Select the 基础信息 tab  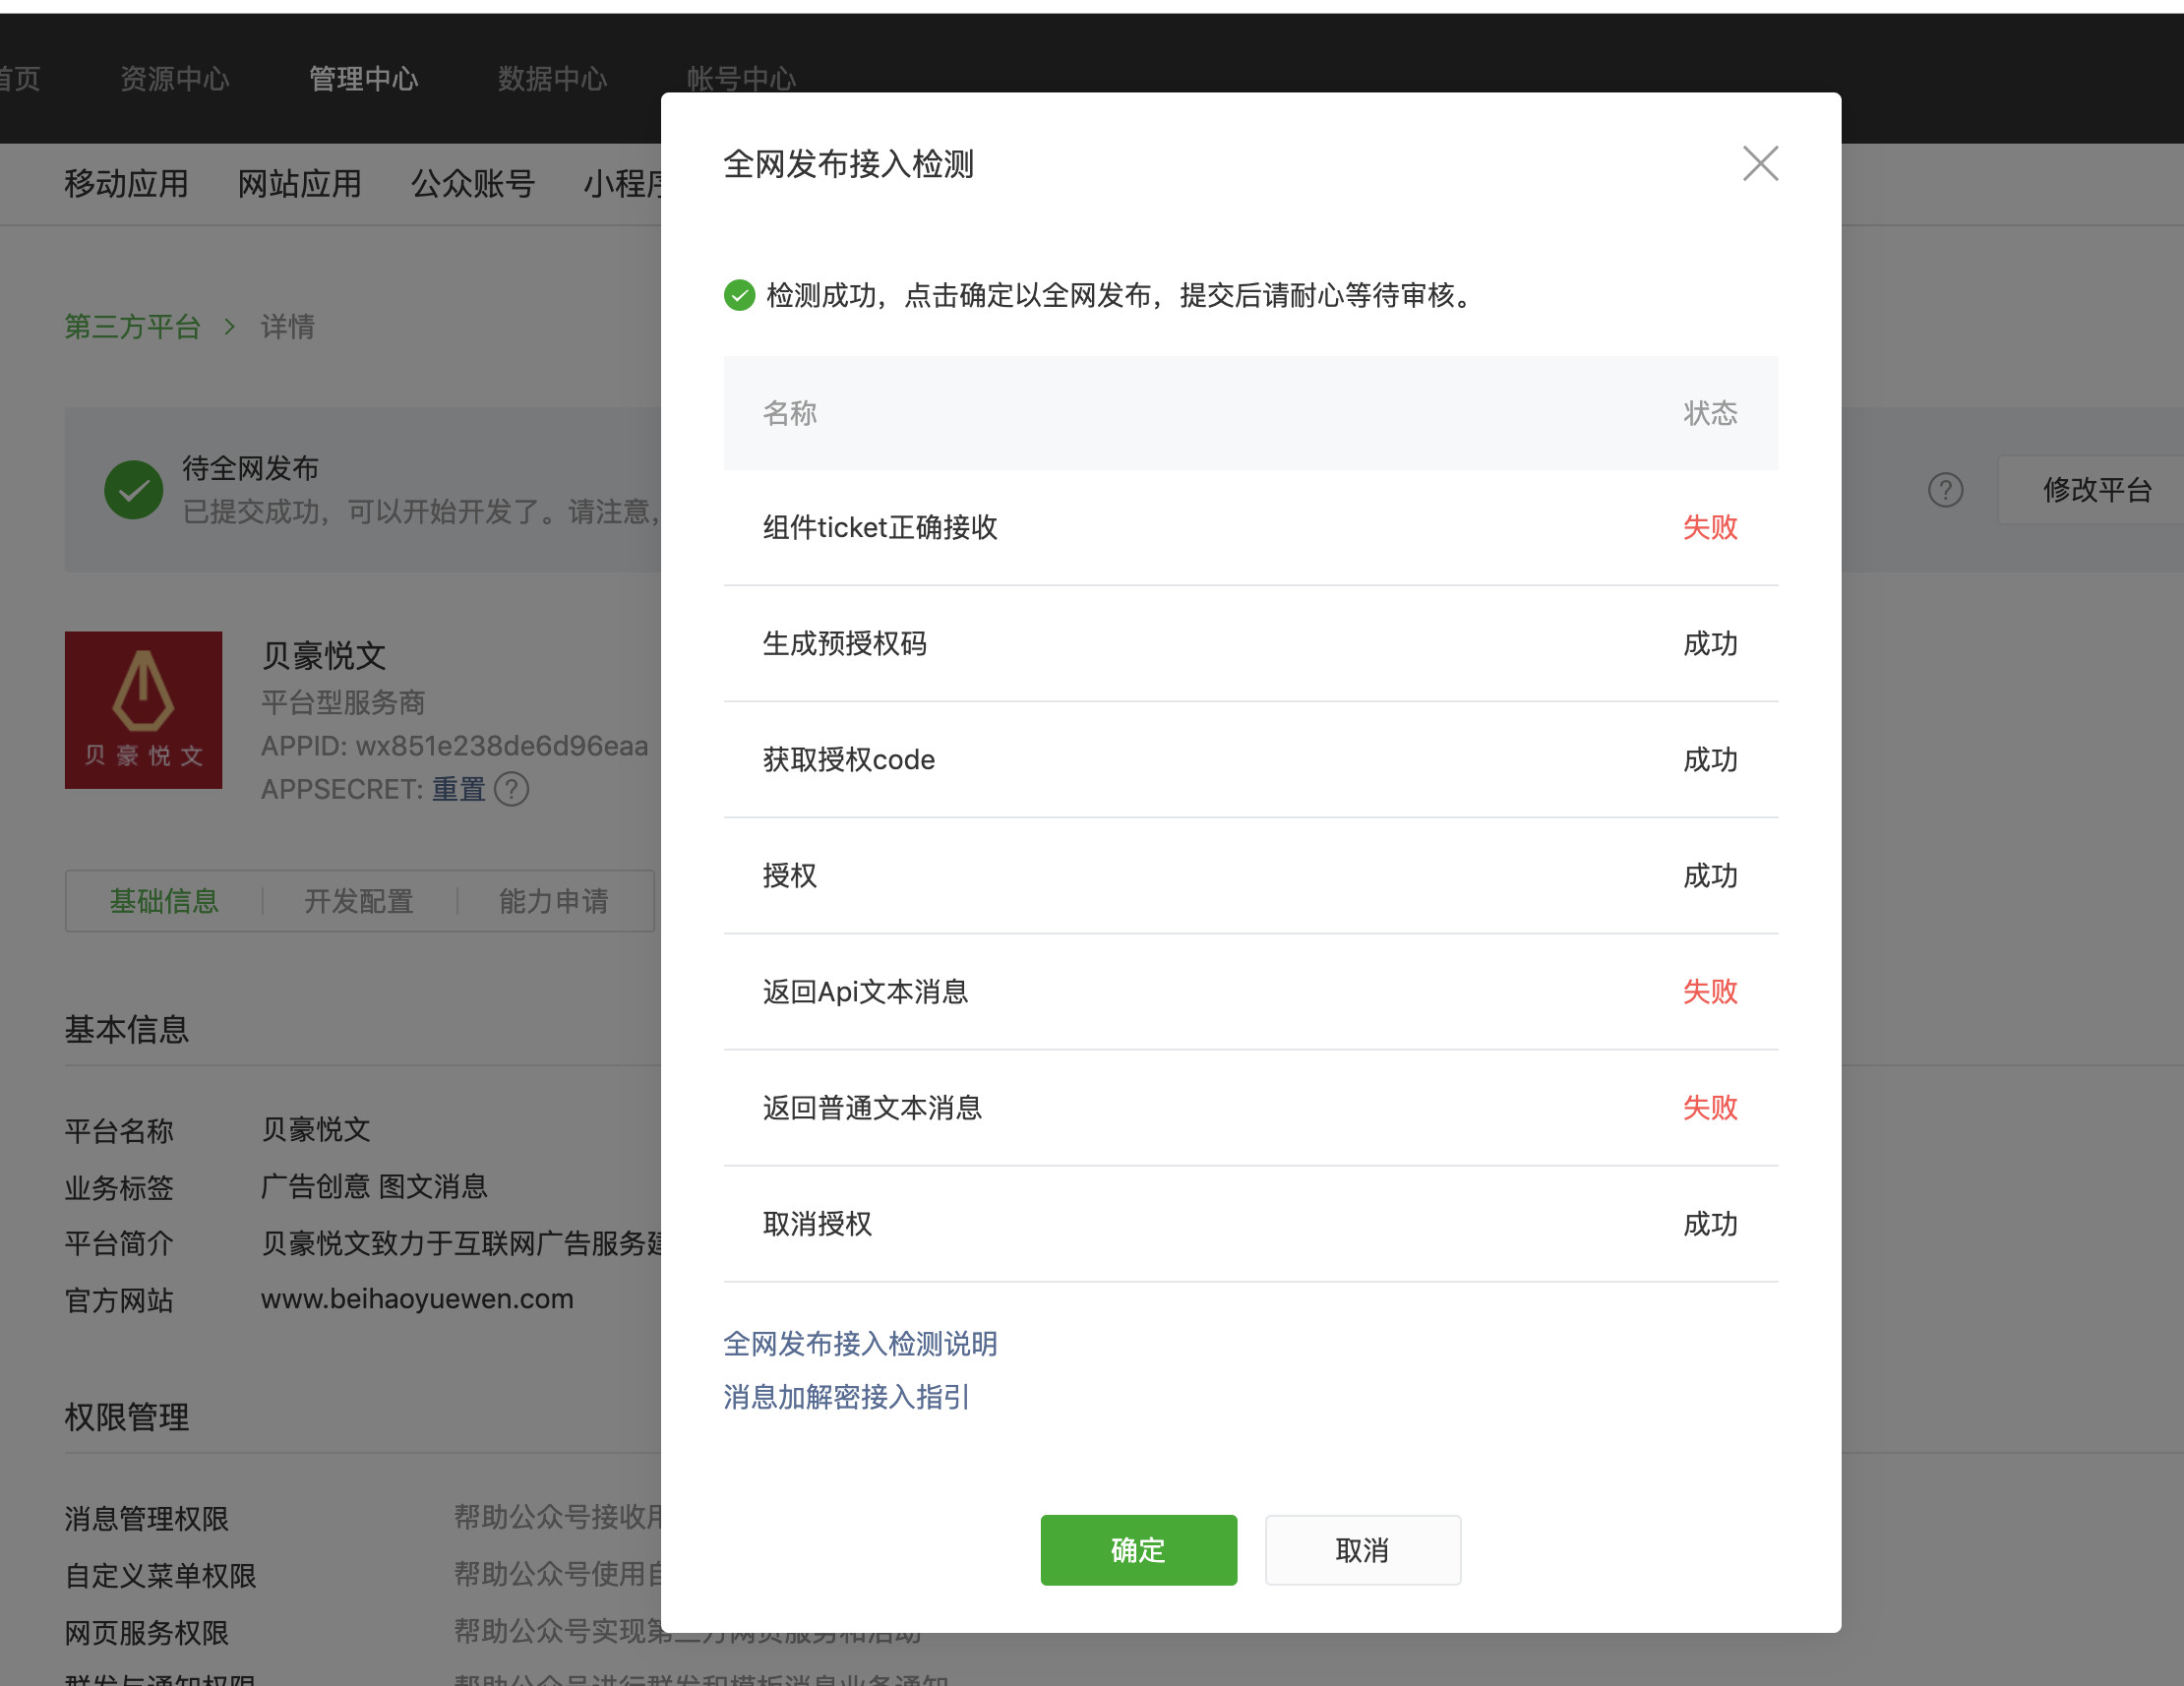(x=164, y=901)
